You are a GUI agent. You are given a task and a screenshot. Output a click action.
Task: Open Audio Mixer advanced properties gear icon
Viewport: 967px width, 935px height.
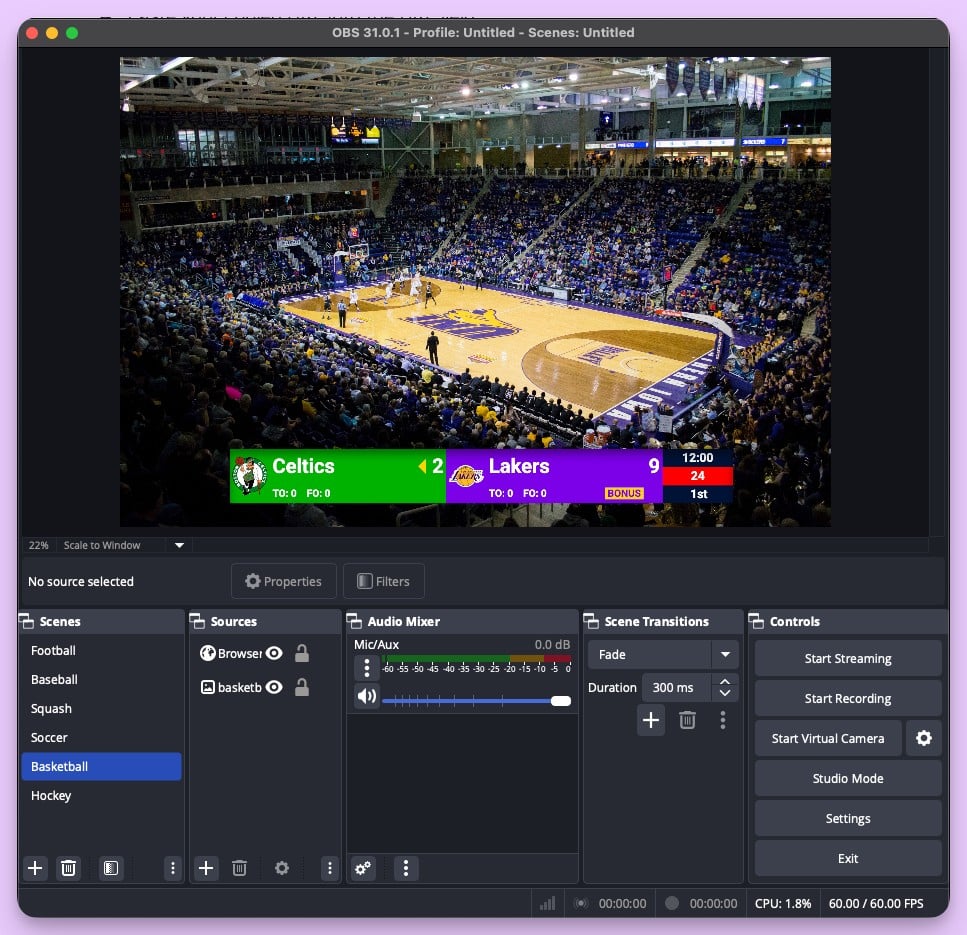362,868
